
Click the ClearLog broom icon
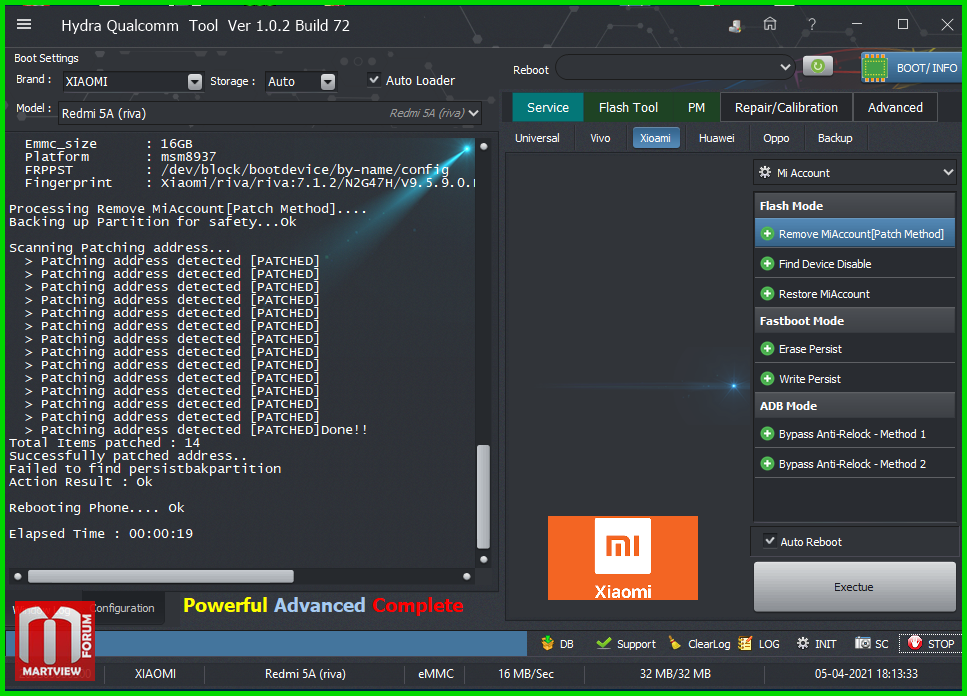point(675,644)
